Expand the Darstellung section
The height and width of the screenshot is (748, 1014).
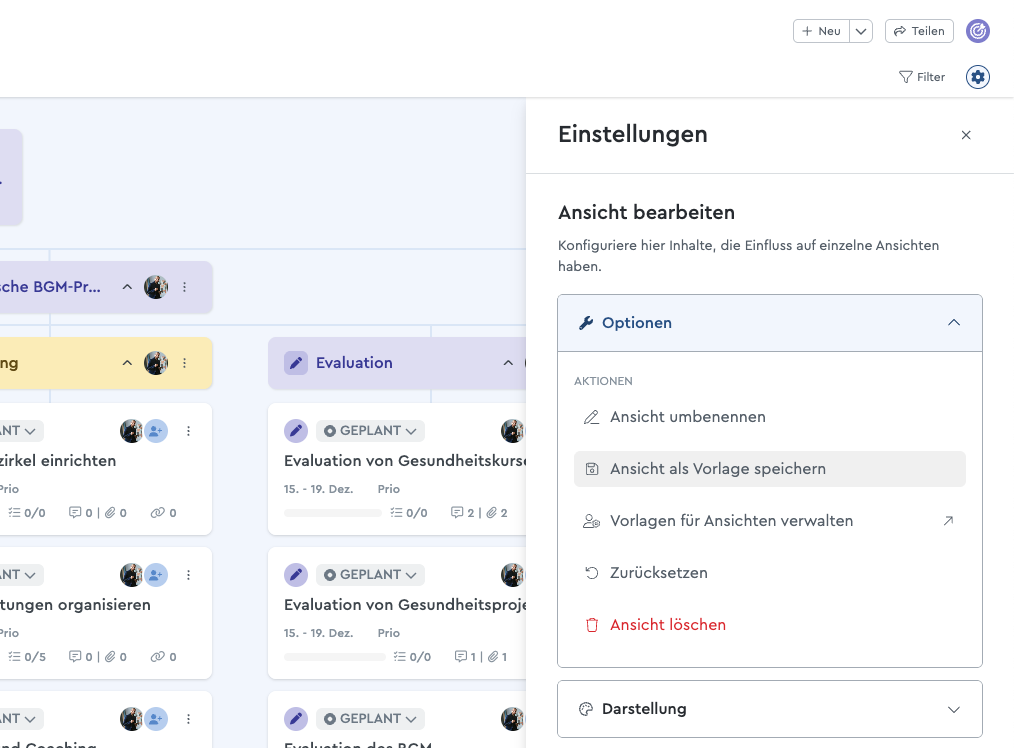pyautogui.click(x=953, y=709)
